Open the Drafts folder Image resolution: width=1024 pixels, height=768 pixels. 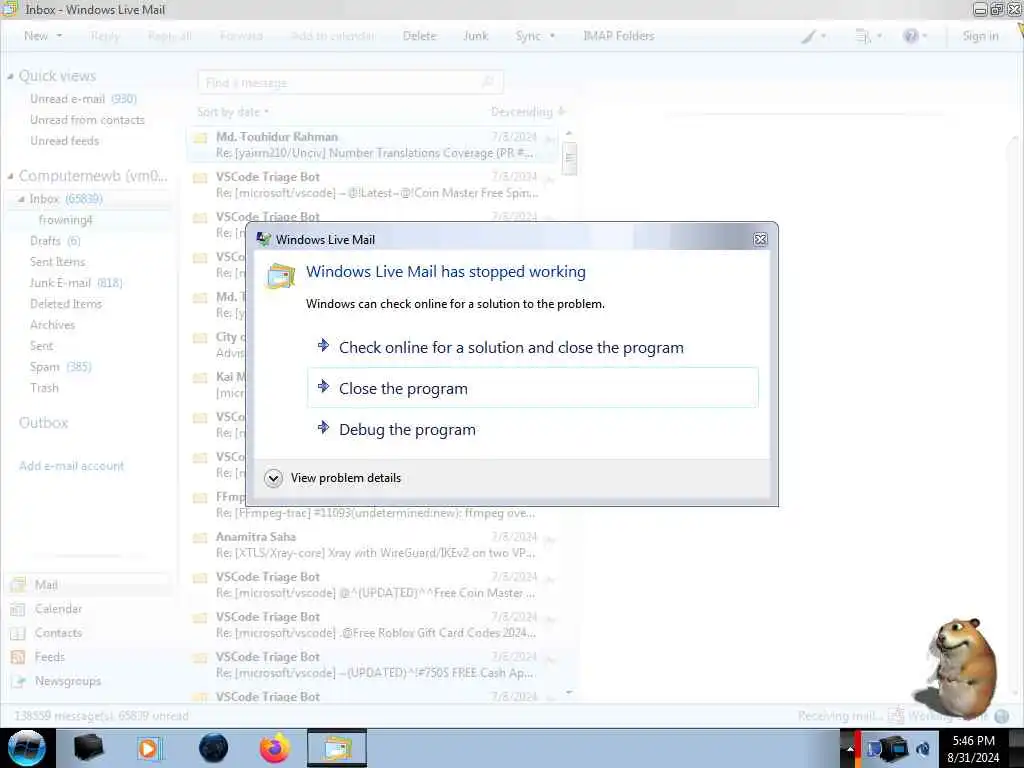pos(55,240)
